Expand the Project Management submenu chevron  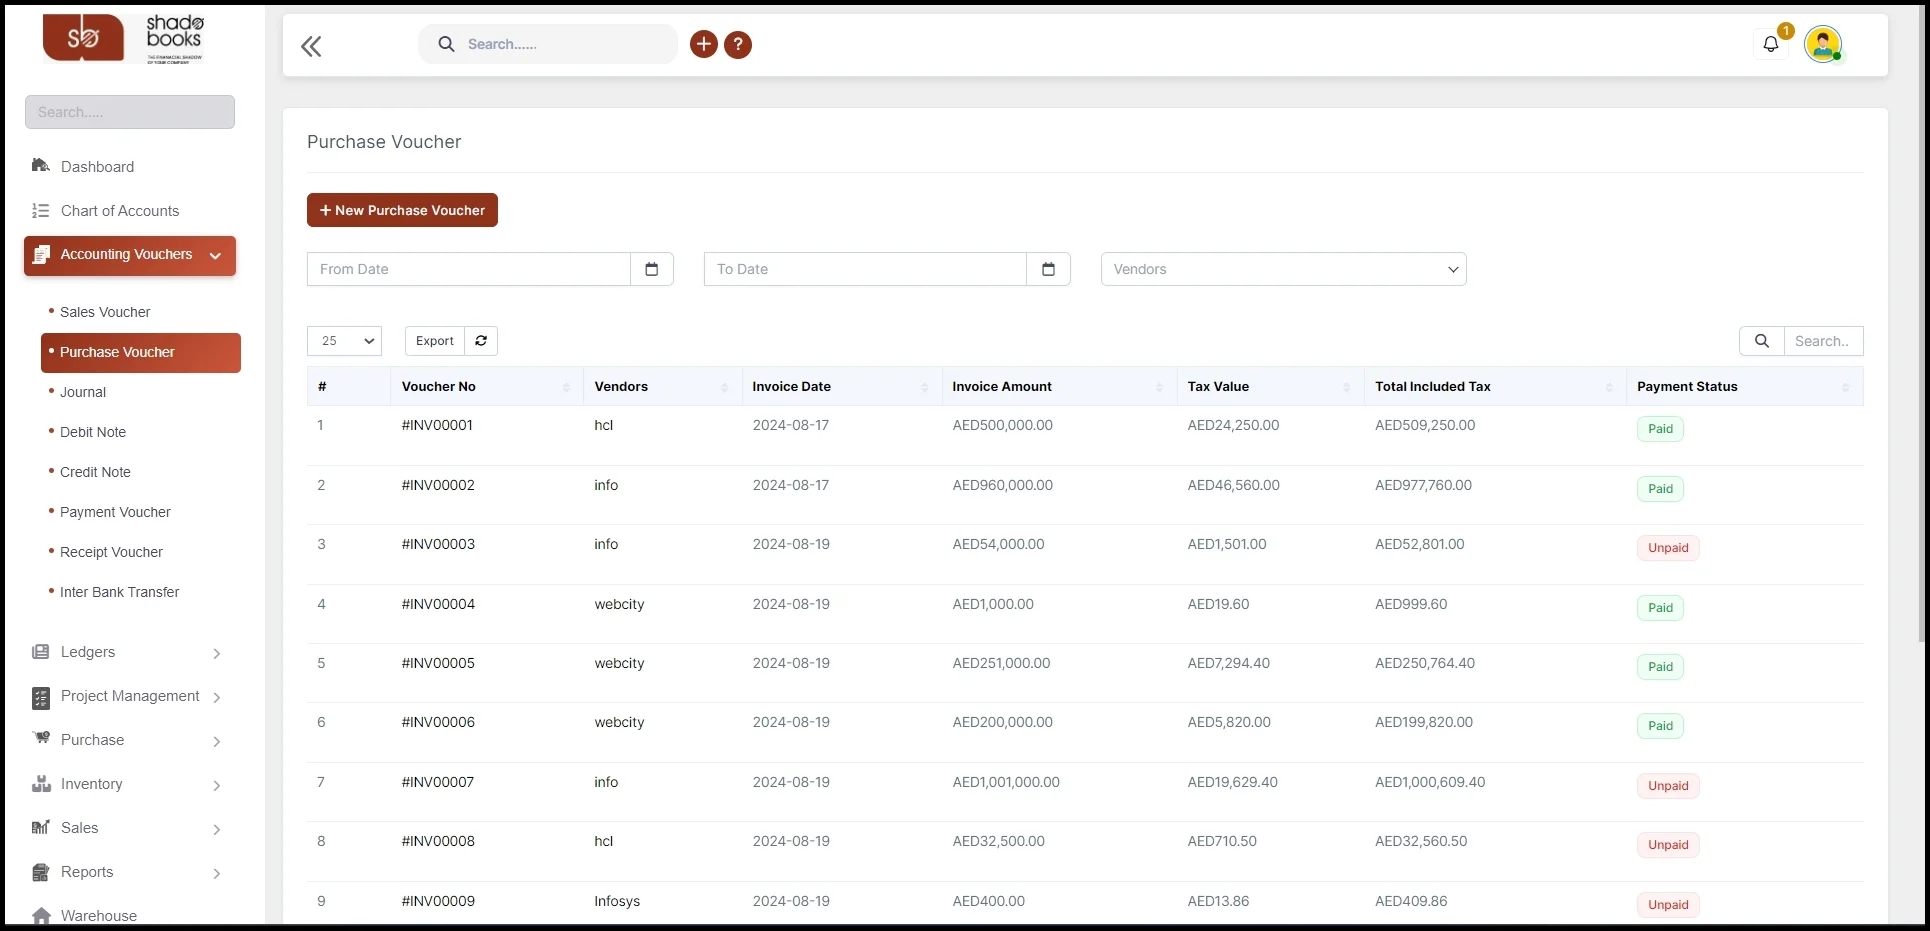coord(217,697)
